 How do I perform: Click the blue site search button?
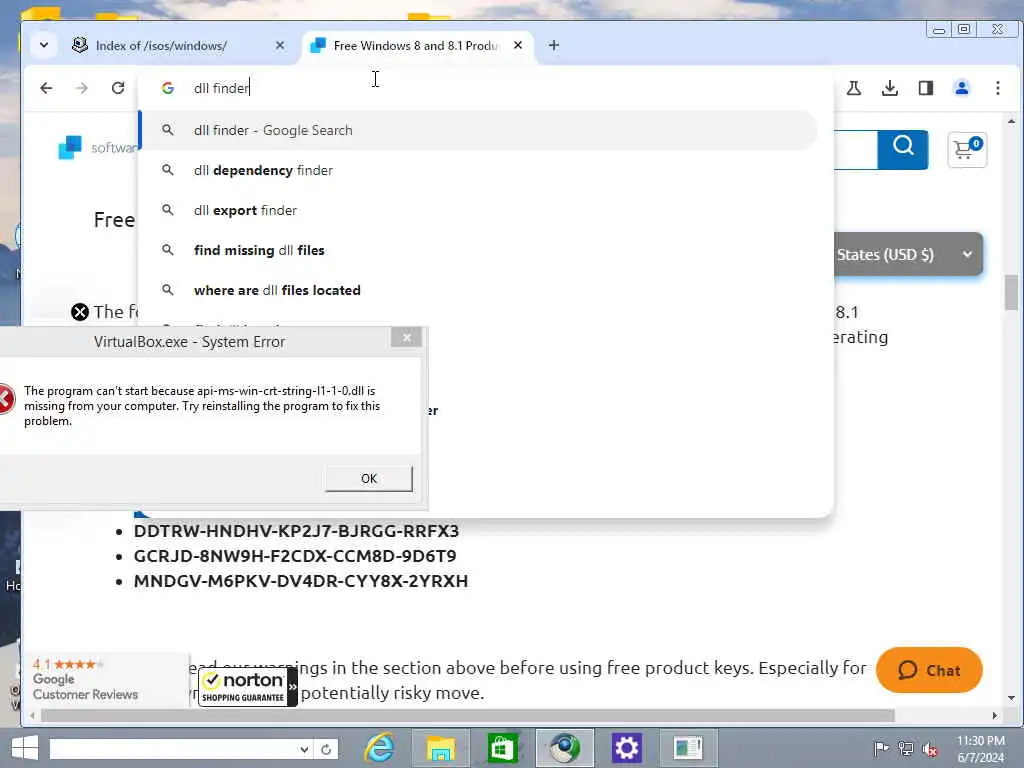click(903, 150)
